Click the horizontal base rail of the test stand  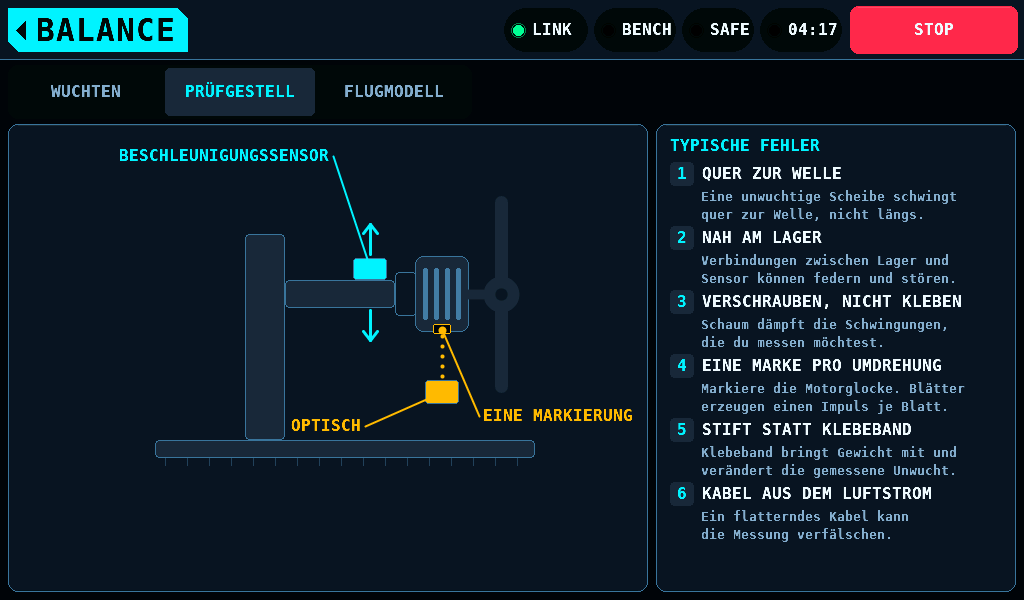click(345, 449)
